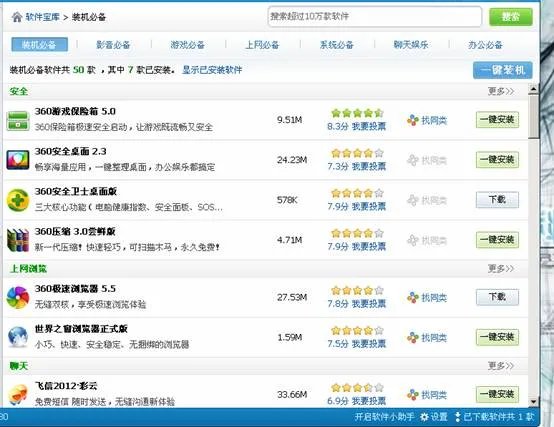Click 找同类 icon for 世界之窗浏览器
The width and height of the screenshot is (554, 427).
click(x=413, y=338)
